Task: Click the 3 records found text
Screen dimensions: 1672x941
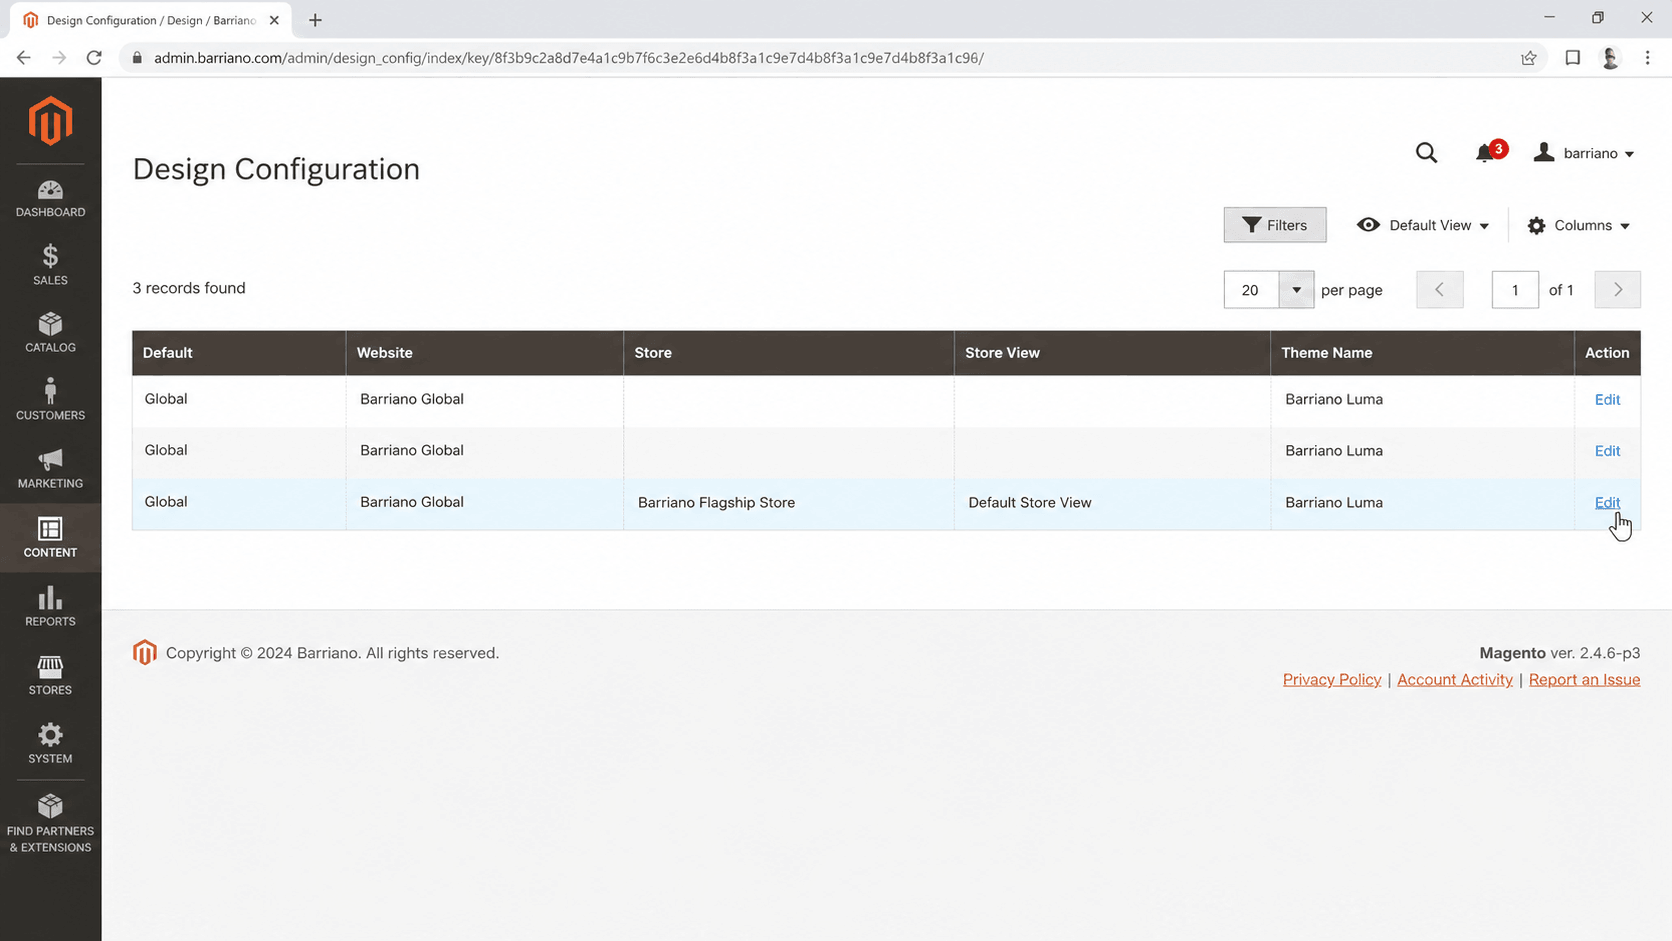Action: [x=189, y=288]
